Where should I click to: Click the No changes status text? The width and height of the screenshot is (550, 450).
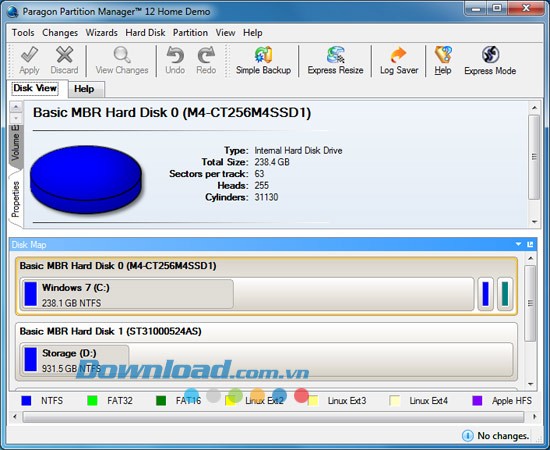point(503,436)
